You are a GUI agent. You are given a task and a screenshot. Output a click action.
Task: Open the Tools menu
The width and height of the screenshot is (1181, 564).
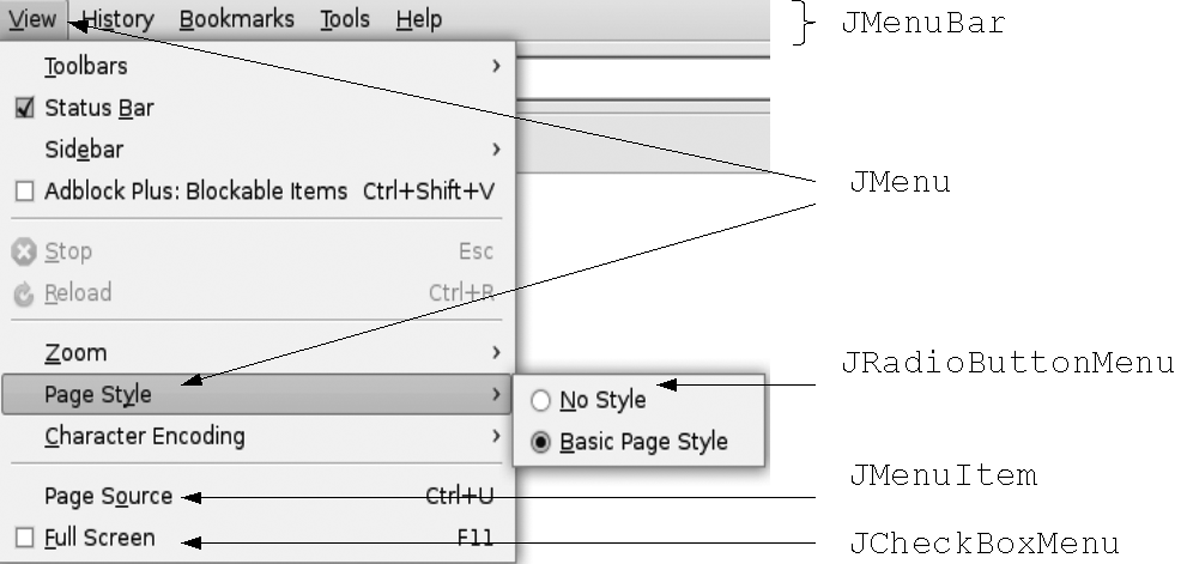click(345, 19)
